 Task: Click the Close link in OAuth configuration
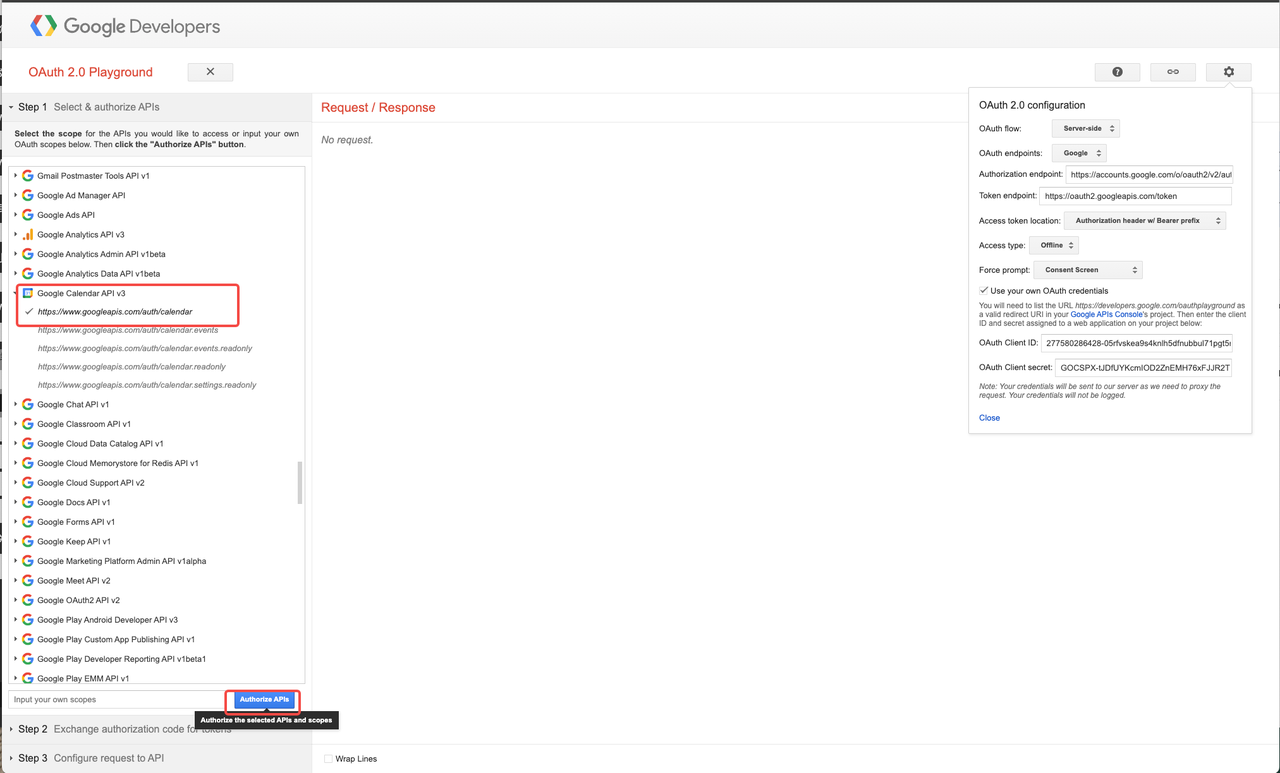coord(989,418)
